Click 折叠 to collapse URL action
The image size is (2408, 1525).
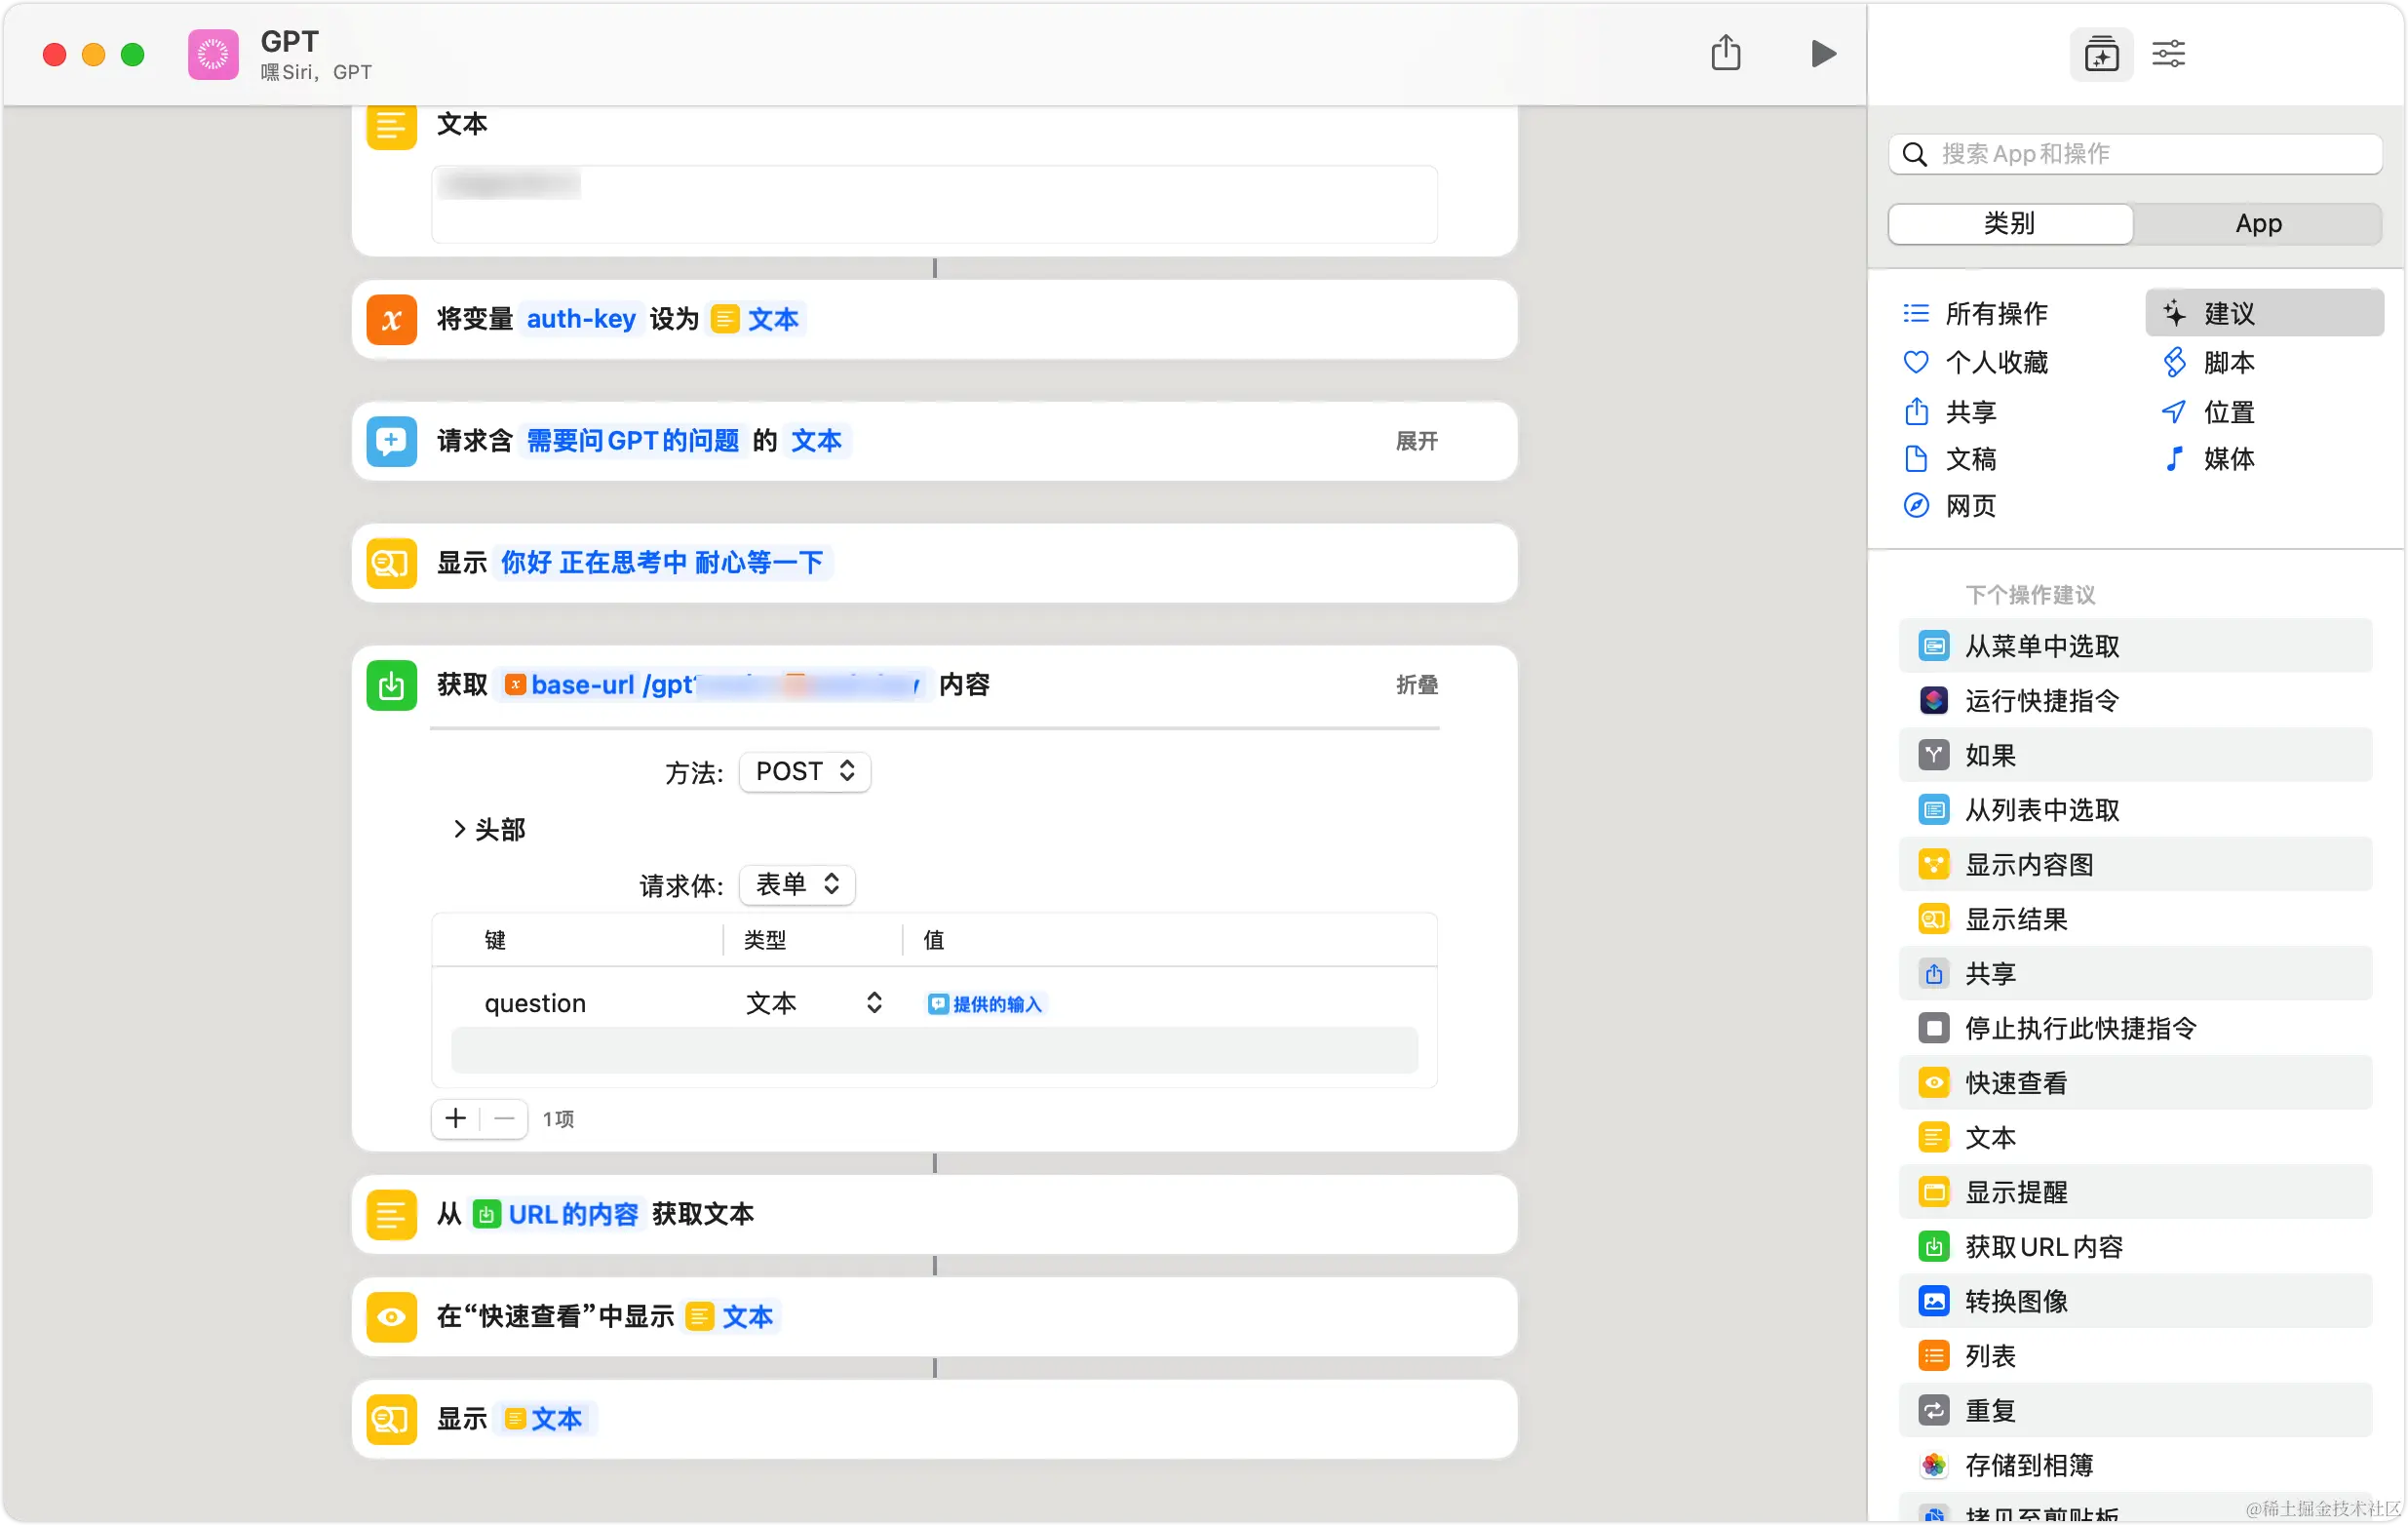(x=1416, y=685)
